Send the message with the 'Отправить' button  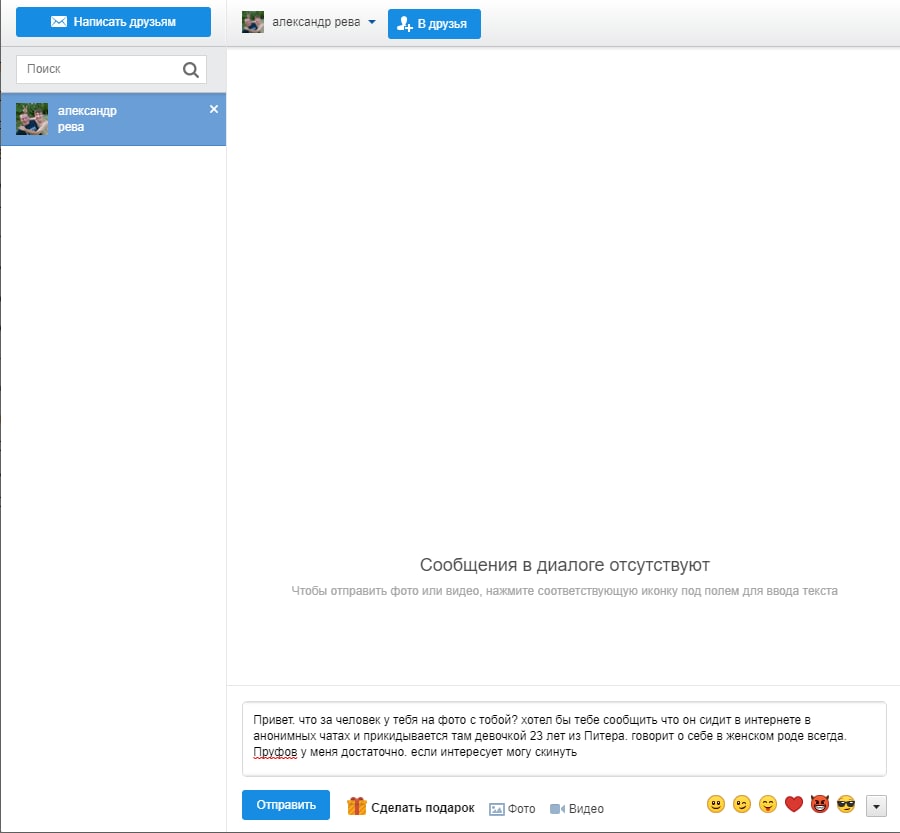[x=286, y=805]
